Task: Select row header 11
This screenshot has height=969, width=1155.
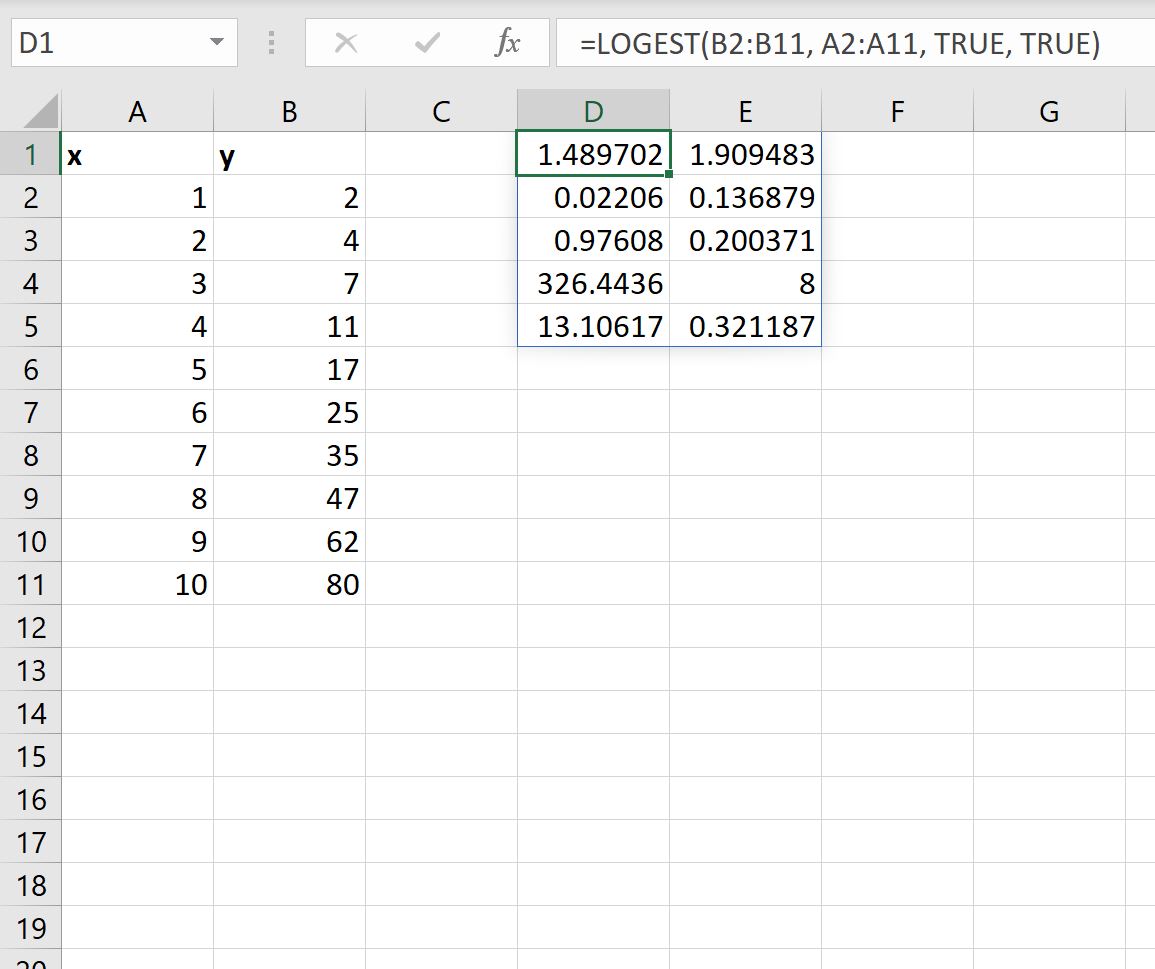Action: pos(32,584)
